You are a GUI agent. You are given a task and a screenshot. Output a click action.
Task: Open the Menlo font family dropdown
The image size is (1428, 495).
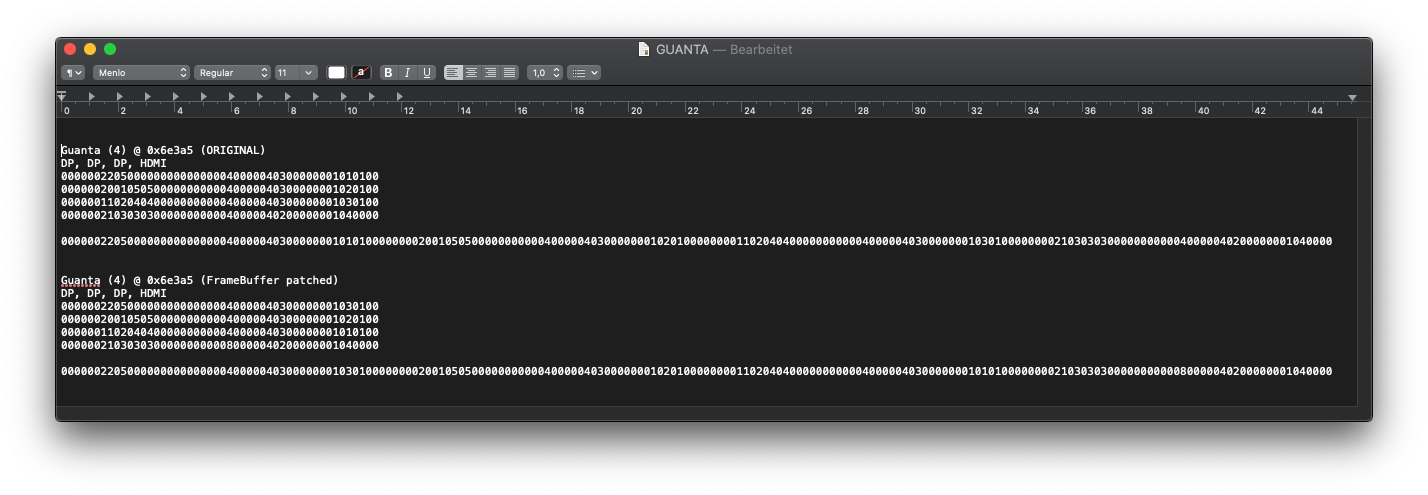click(141, 73)
